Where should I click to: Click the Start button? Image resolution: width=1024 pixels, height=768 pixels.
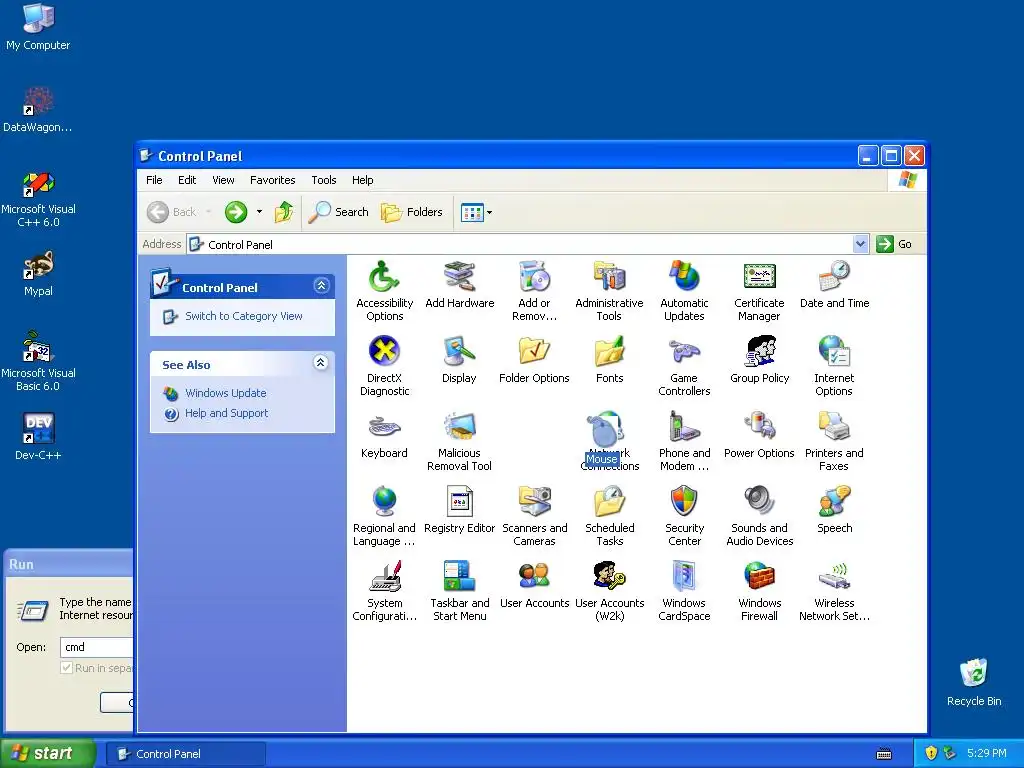(47, 754)
